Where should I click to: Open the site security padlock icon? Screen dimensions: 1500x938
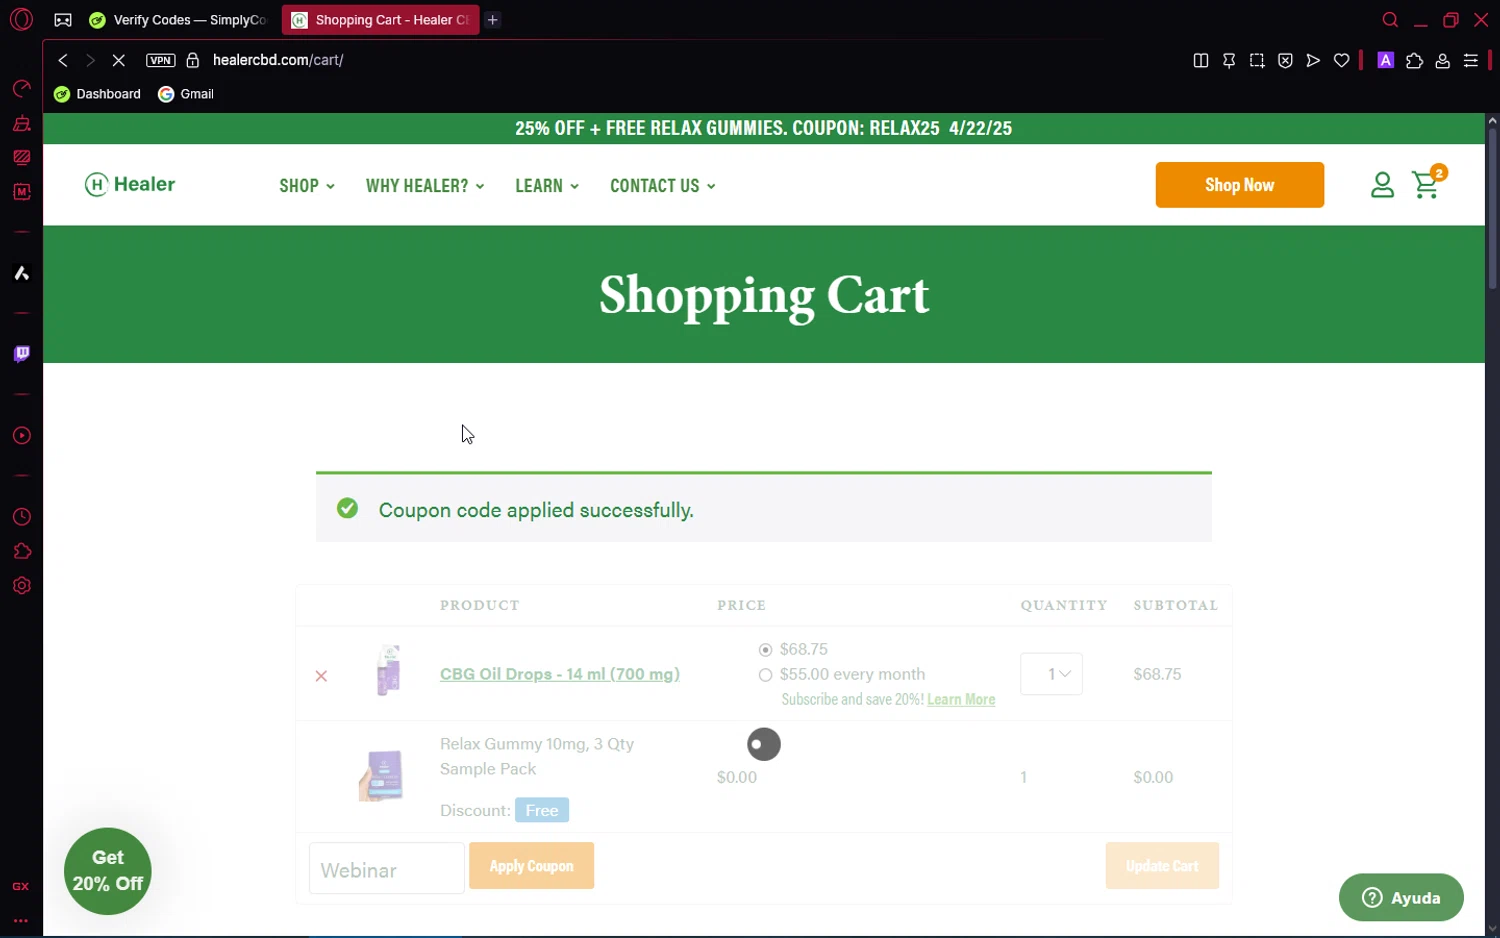pyautogui.click(x=193, y=60)
